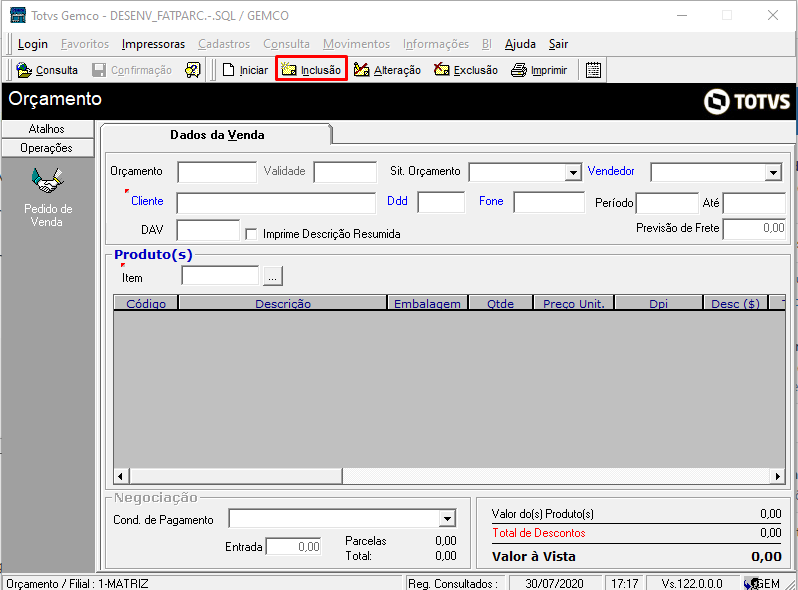Open the Vendedor dropdown list
Viewport: 798px width, 590px height.
[x=772, y=172]
